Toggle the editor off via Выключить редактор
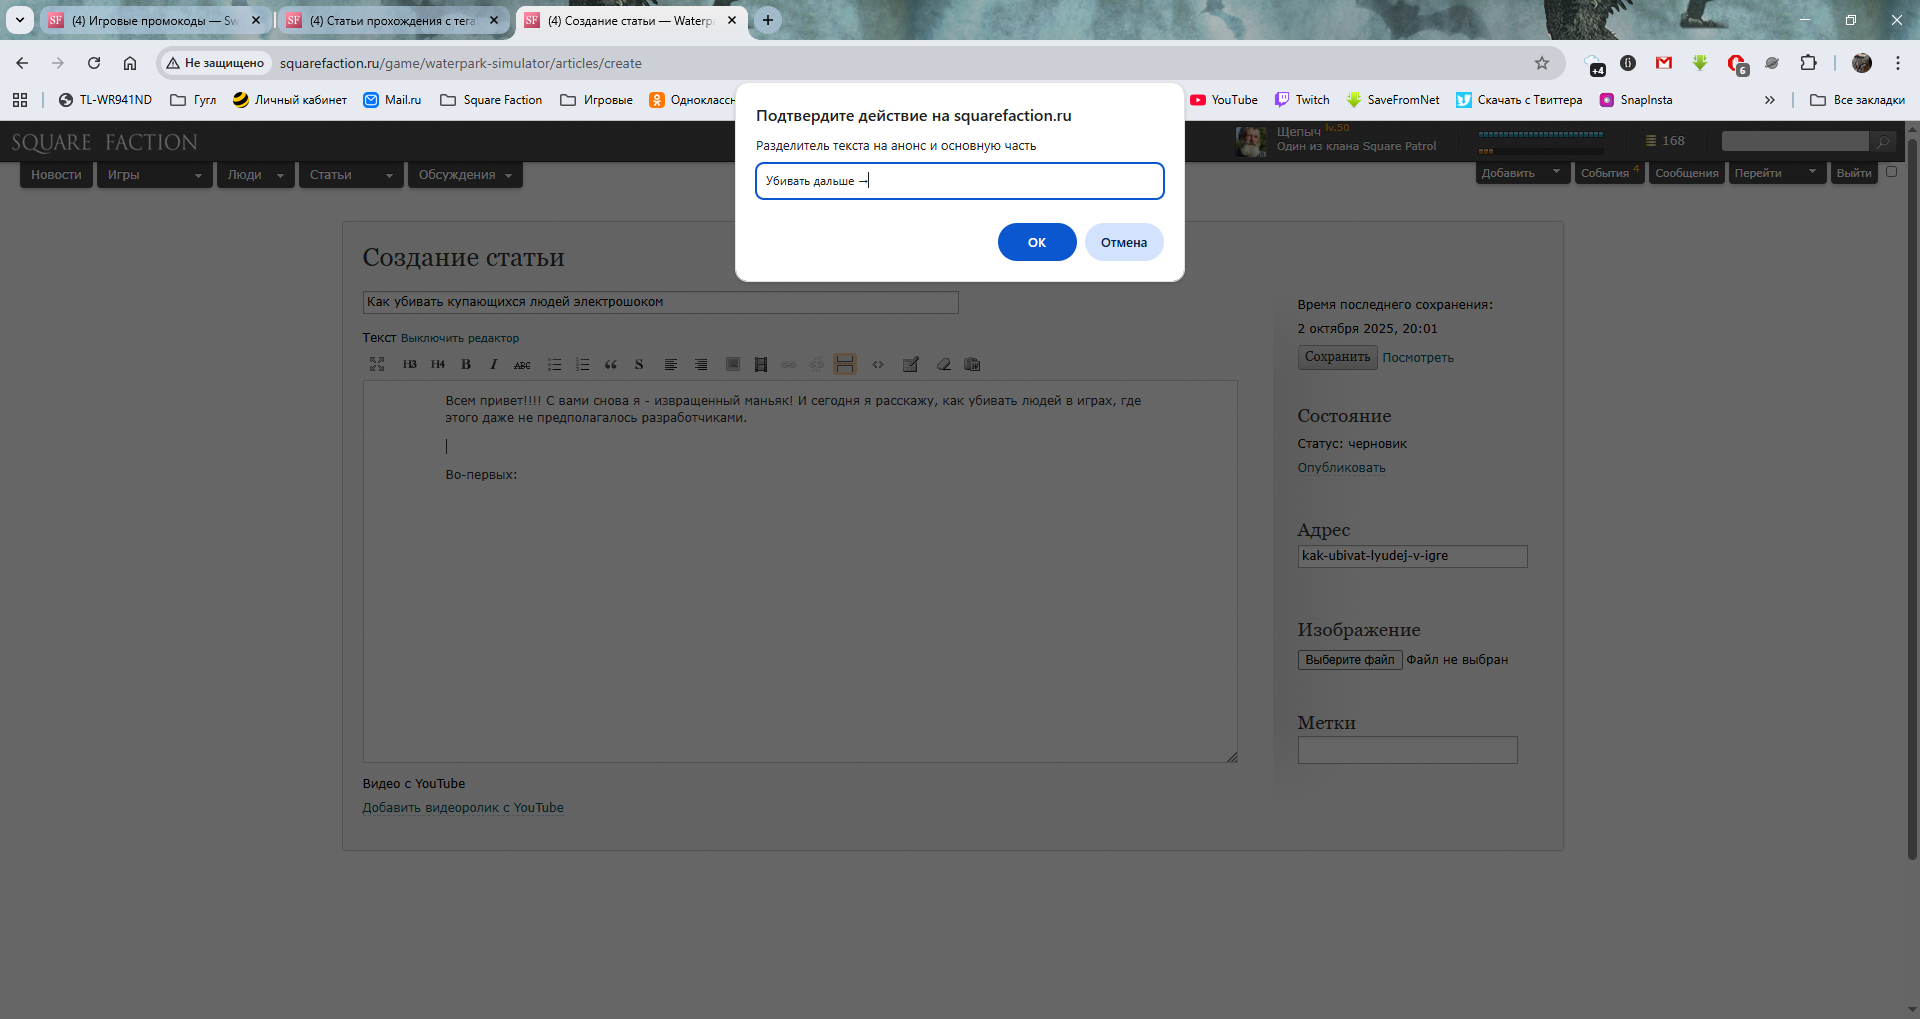Image resolution: width=1920 pixels, height=1019 pixels. (x=459, y=339)
